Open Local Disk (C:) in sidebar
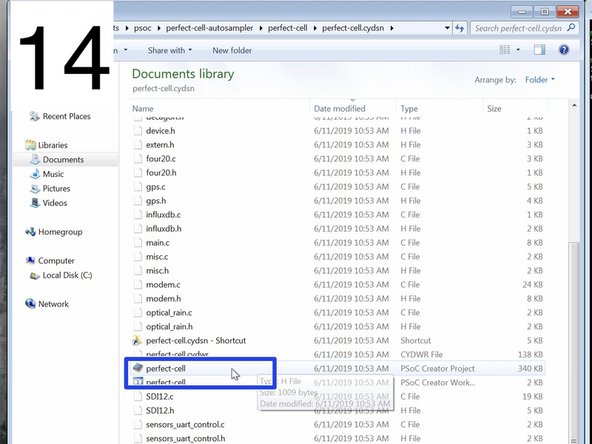This screenshot has height=444, width=592. pos(61,275)
